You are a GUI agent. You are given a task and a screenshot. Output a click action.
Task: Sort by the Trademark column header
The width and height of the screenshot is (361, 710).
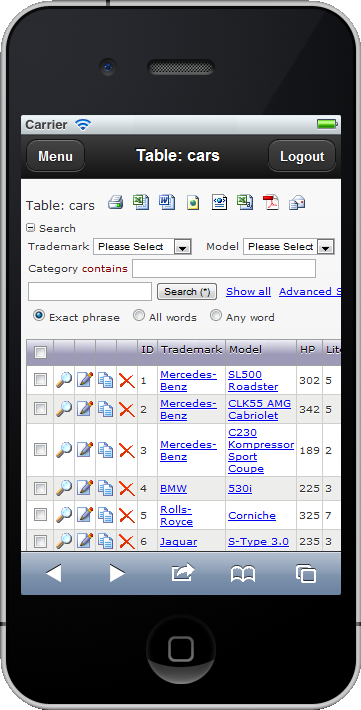coord(192,350)
